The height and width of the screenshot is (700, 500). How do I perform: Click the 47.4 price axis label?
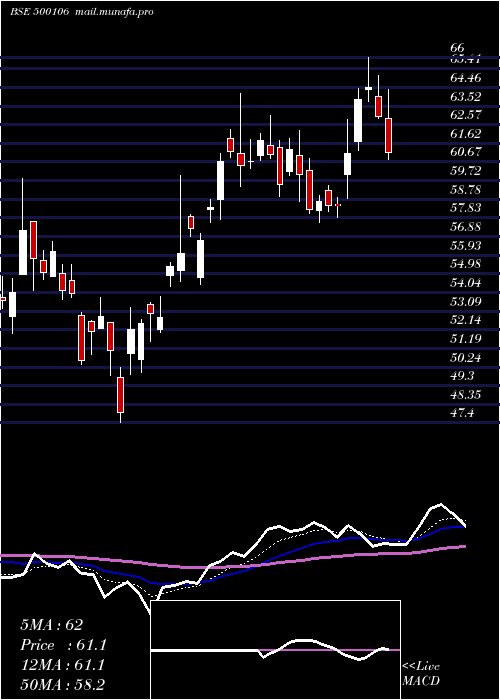tap(462, 413)
